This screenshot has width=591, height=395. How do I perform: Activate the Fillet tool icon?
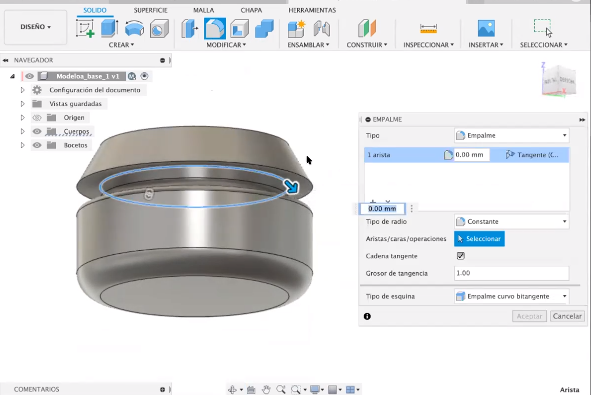(215, 29)
